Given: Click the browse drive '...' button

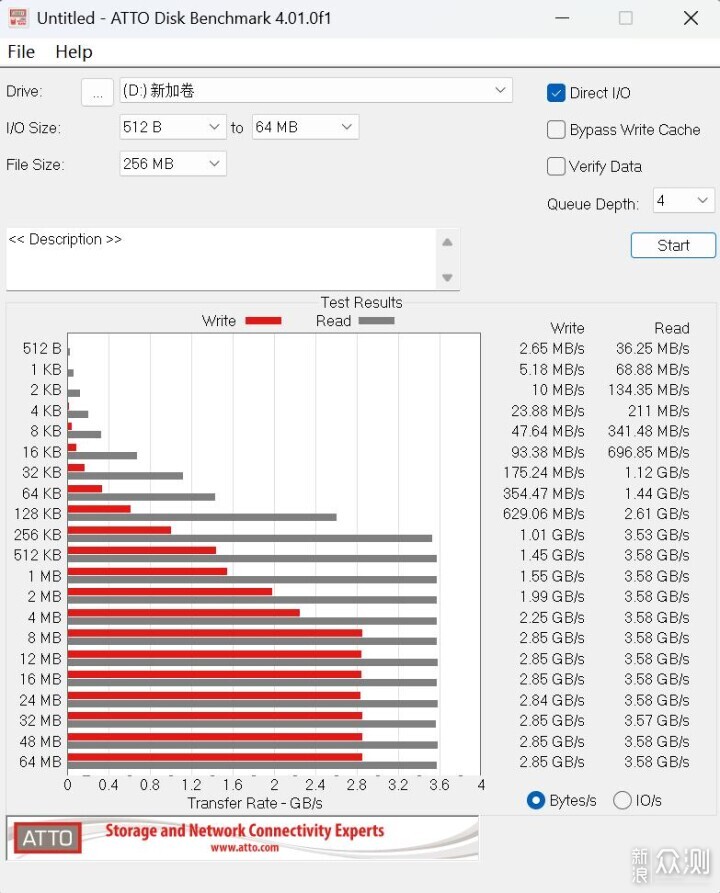Looking at the screenshot, I should [x=97, y=92].
